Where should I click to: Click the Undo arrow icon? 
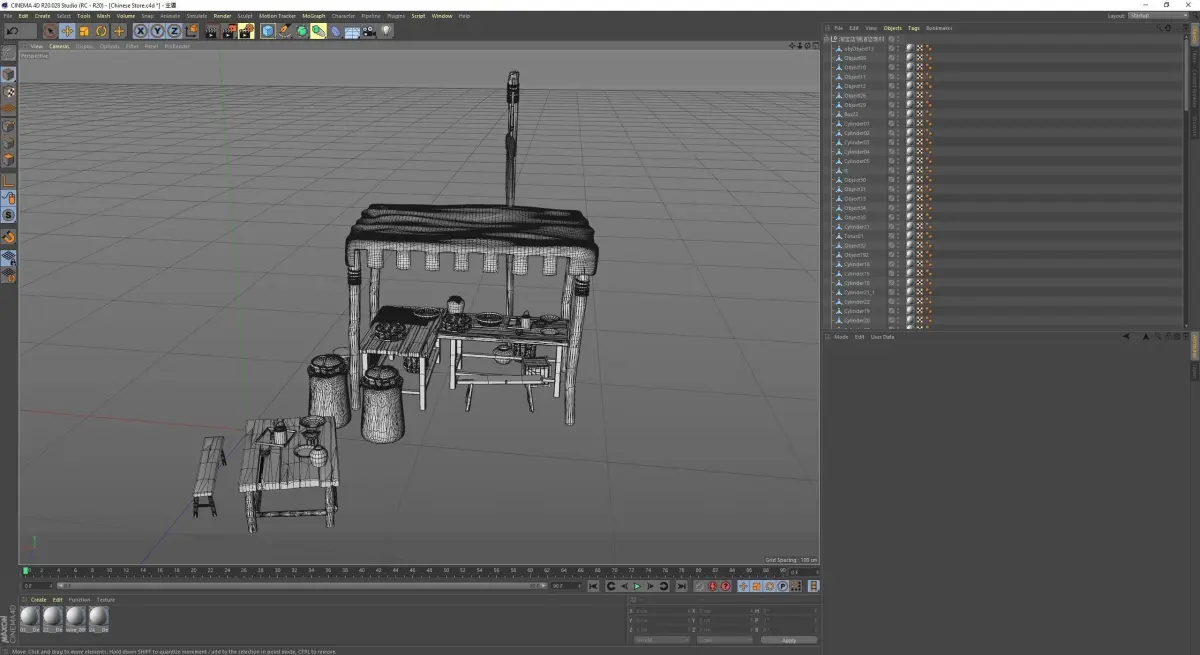pyautogui.click(x=12, y=31)
